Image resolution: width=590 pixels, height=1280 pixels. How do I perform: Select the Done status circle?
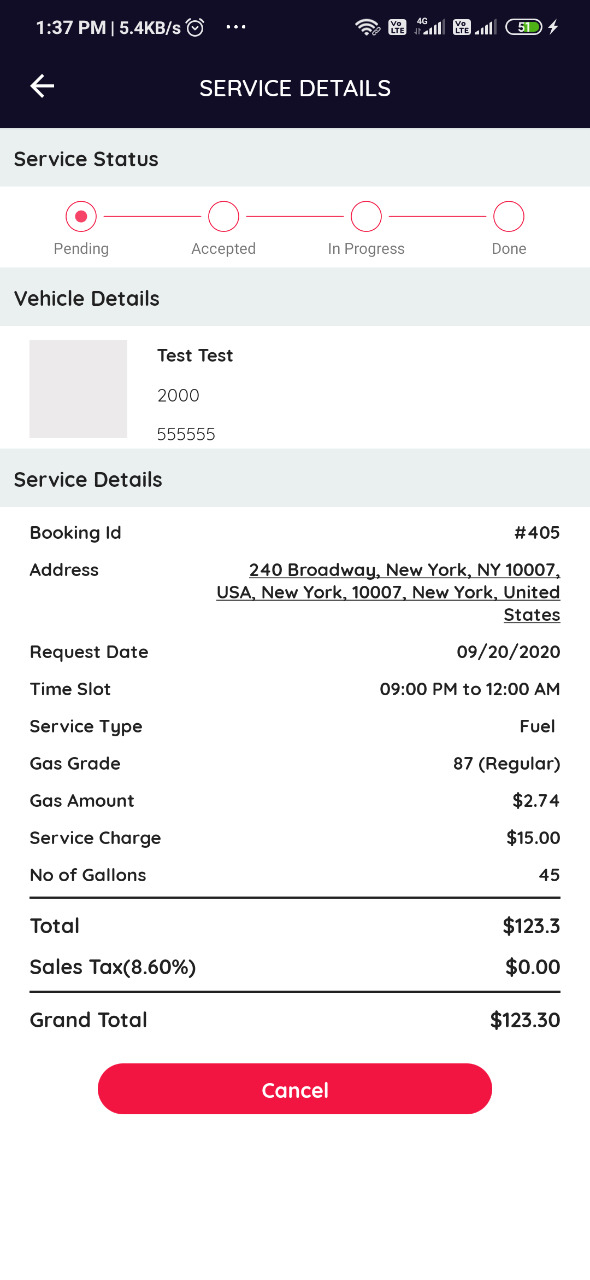click(x=509, y=216)
